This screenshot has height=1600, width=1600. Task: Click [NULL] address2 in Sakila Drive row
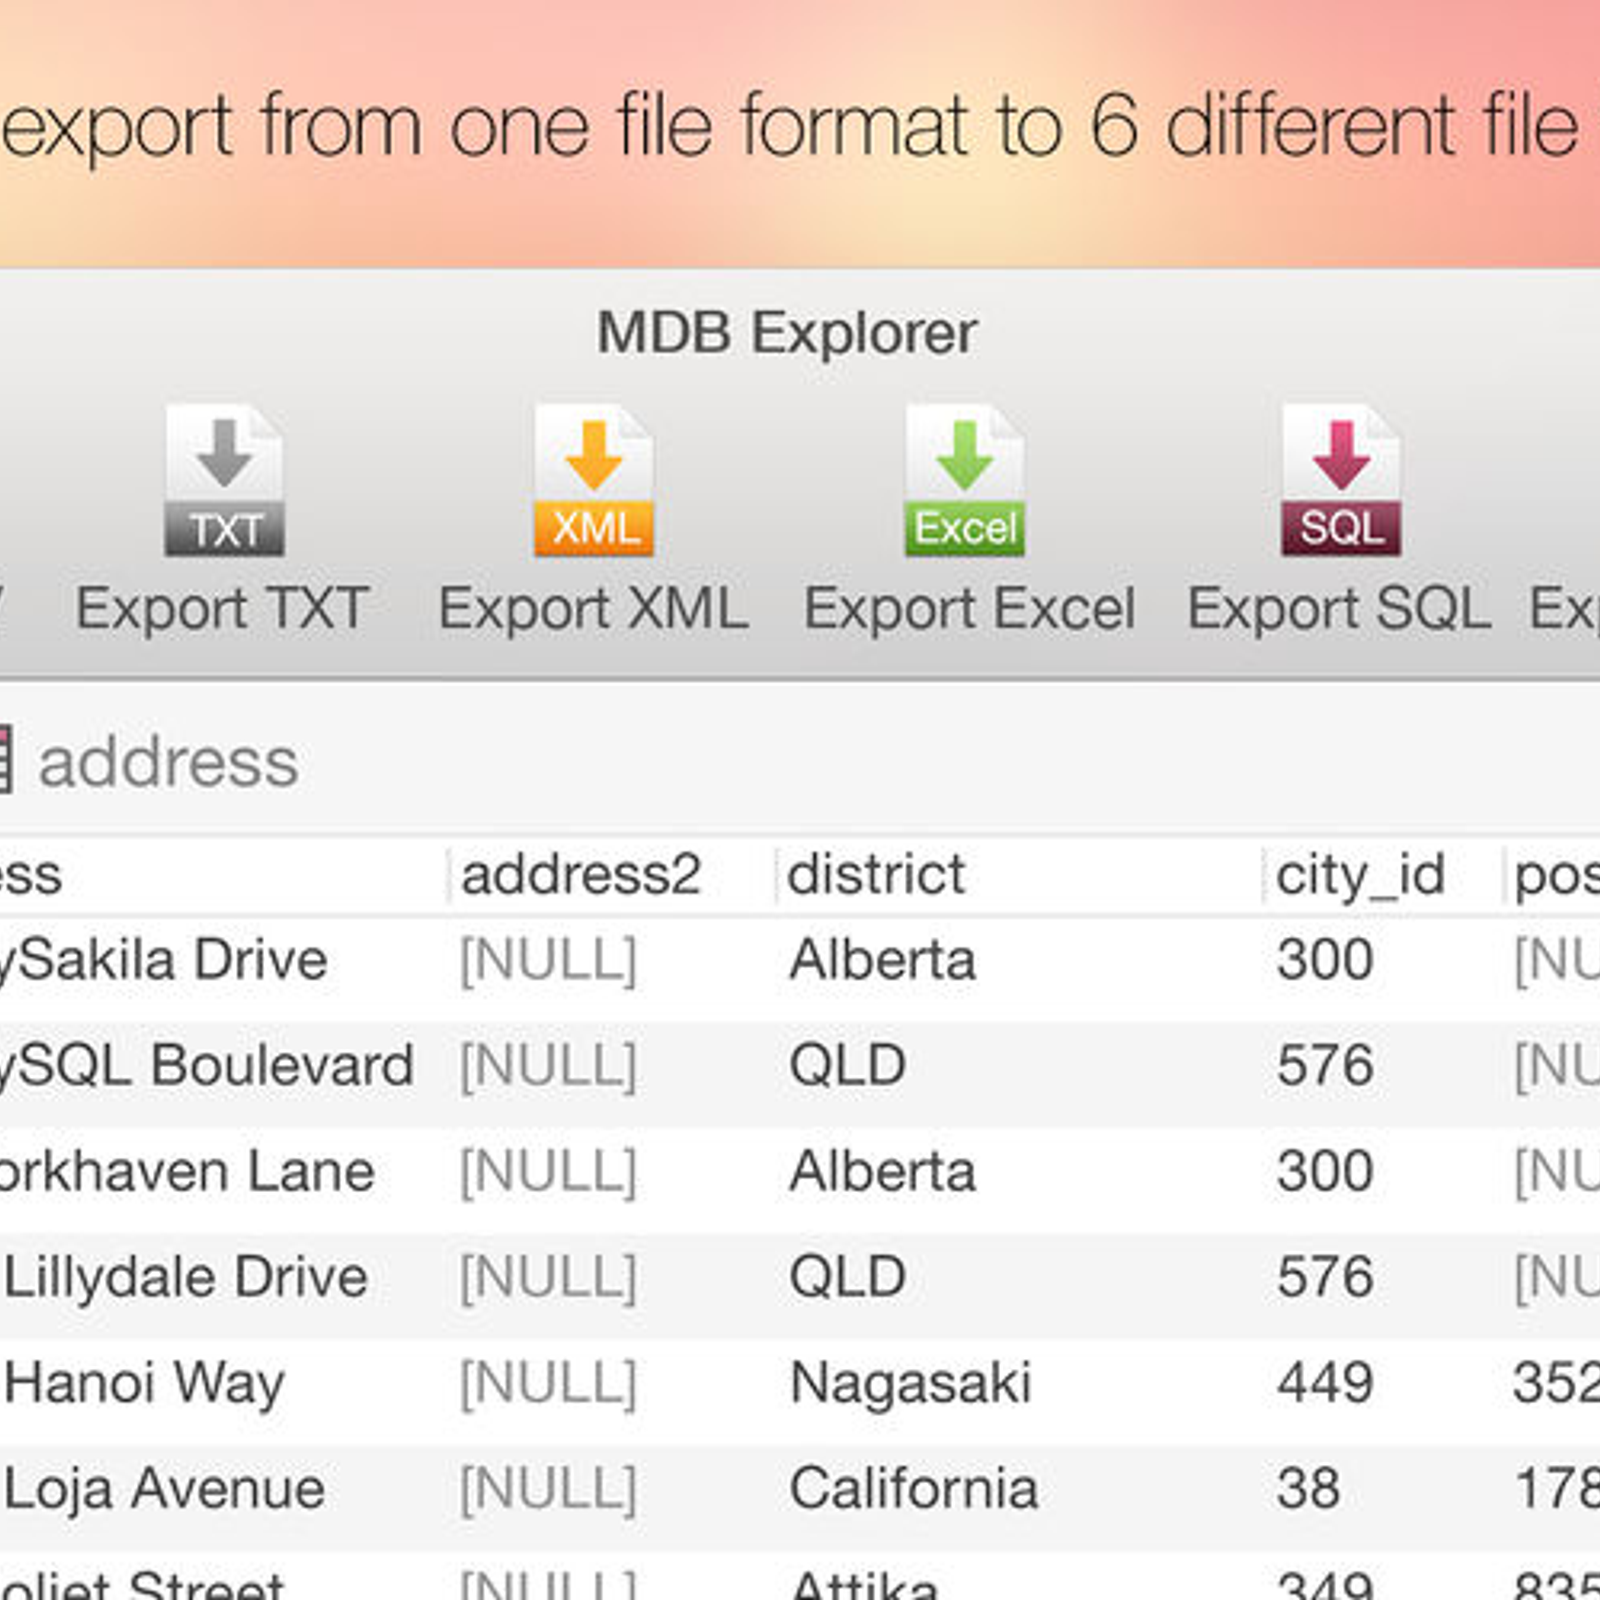coord(548,961)
